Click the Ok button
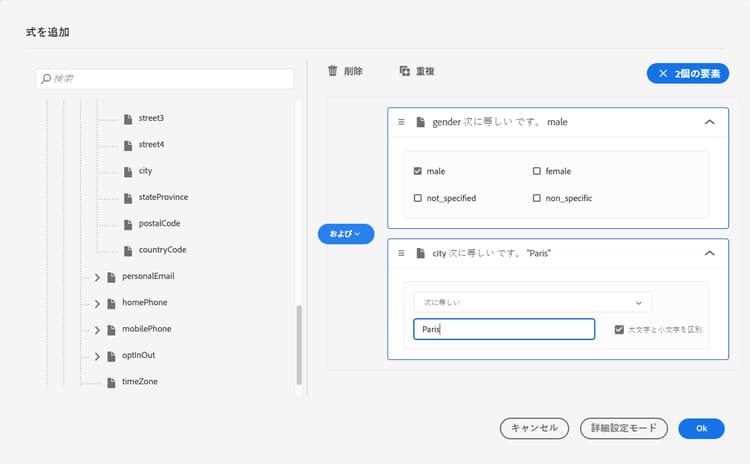The height and width of the screenshot is (464, 750). pos(701,428)
